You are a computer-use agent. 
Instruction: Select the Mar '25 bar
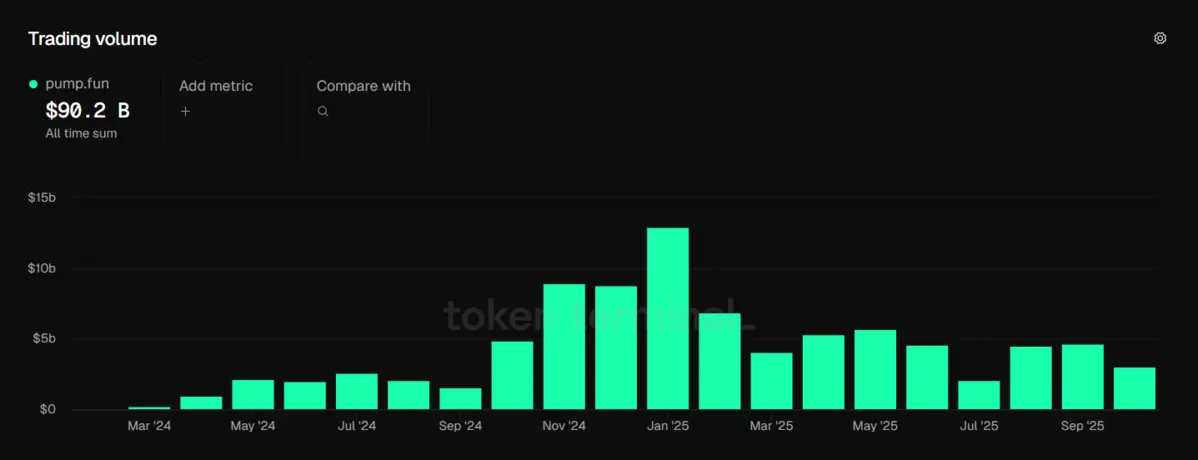coord(771,380)
